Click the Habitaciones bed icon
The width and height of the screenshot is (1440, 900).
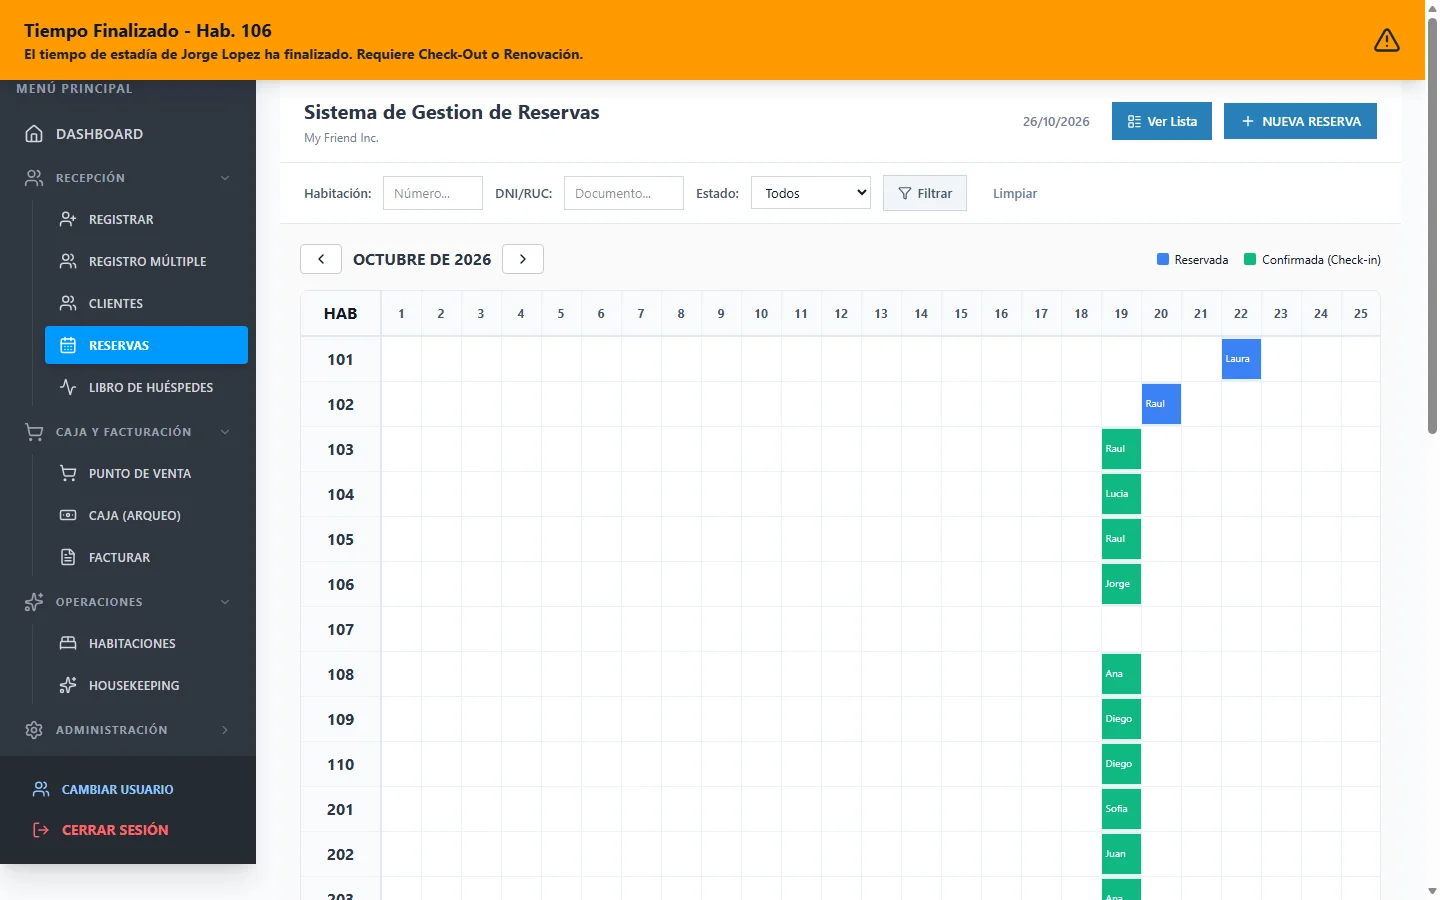click(x=68, y=643)
